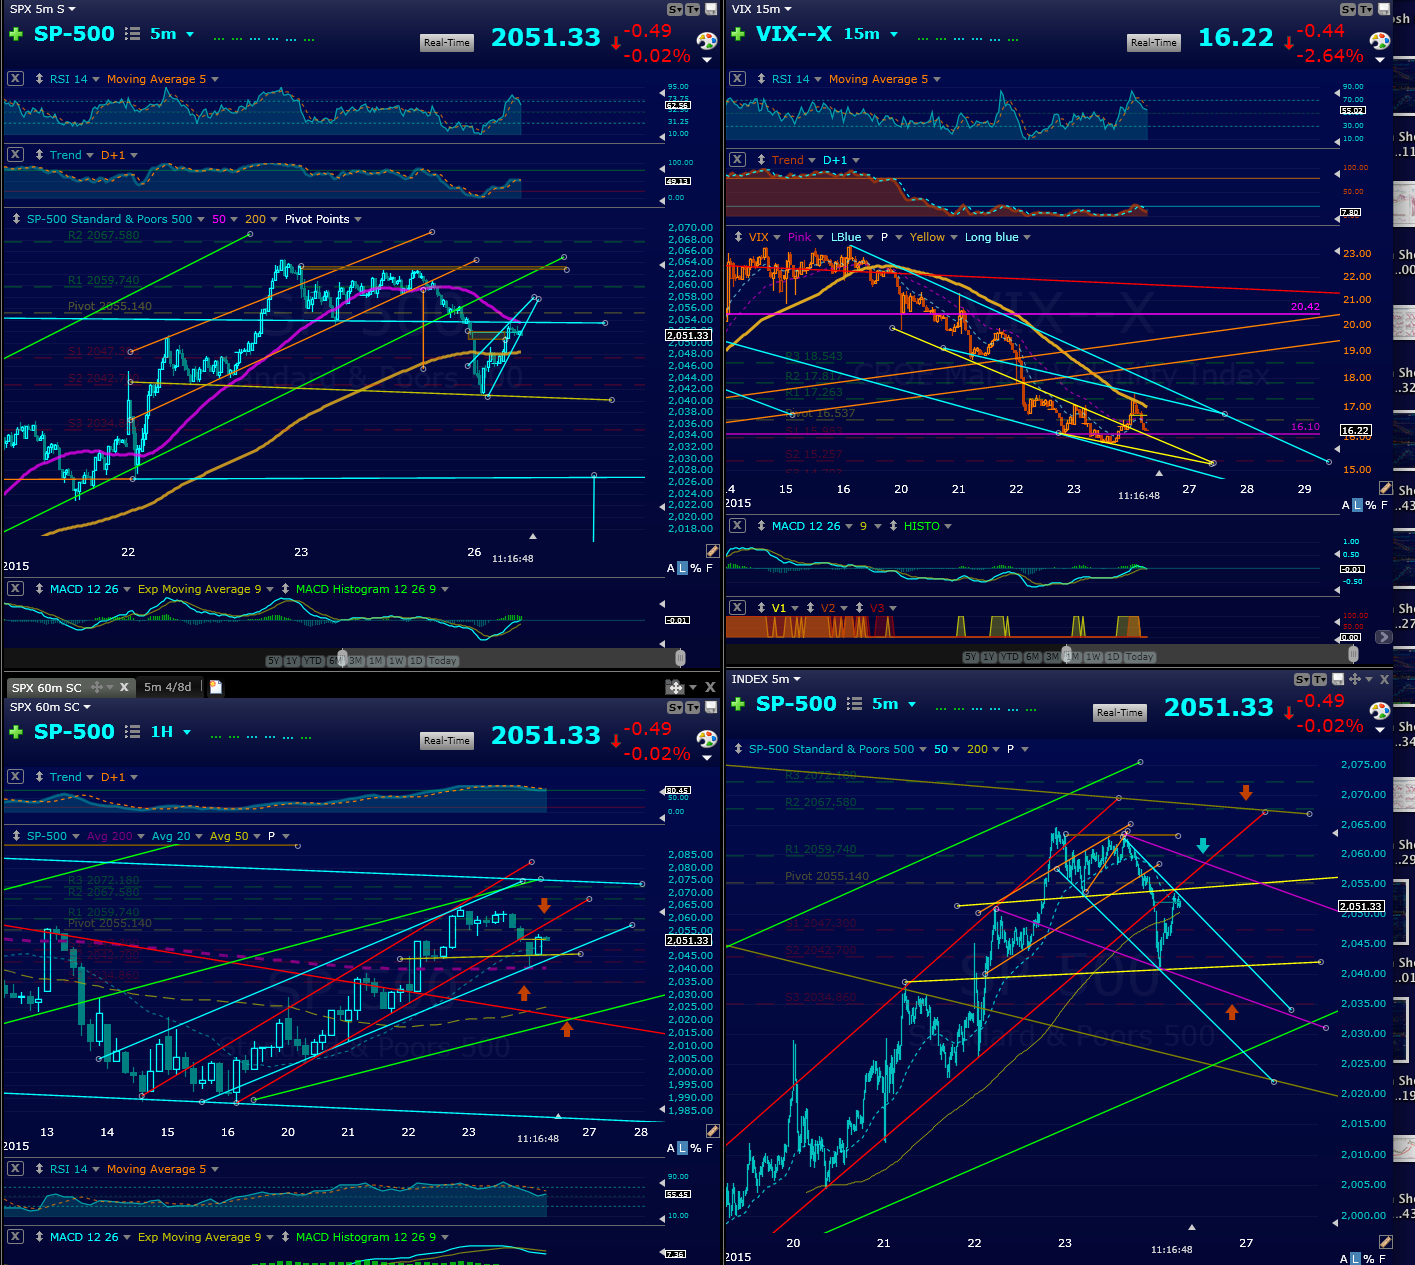Toggle % percent scale in VIX chart
Viewport: 1415px width, 1265px height.
pyautogui.click(x=1370, y=505)
